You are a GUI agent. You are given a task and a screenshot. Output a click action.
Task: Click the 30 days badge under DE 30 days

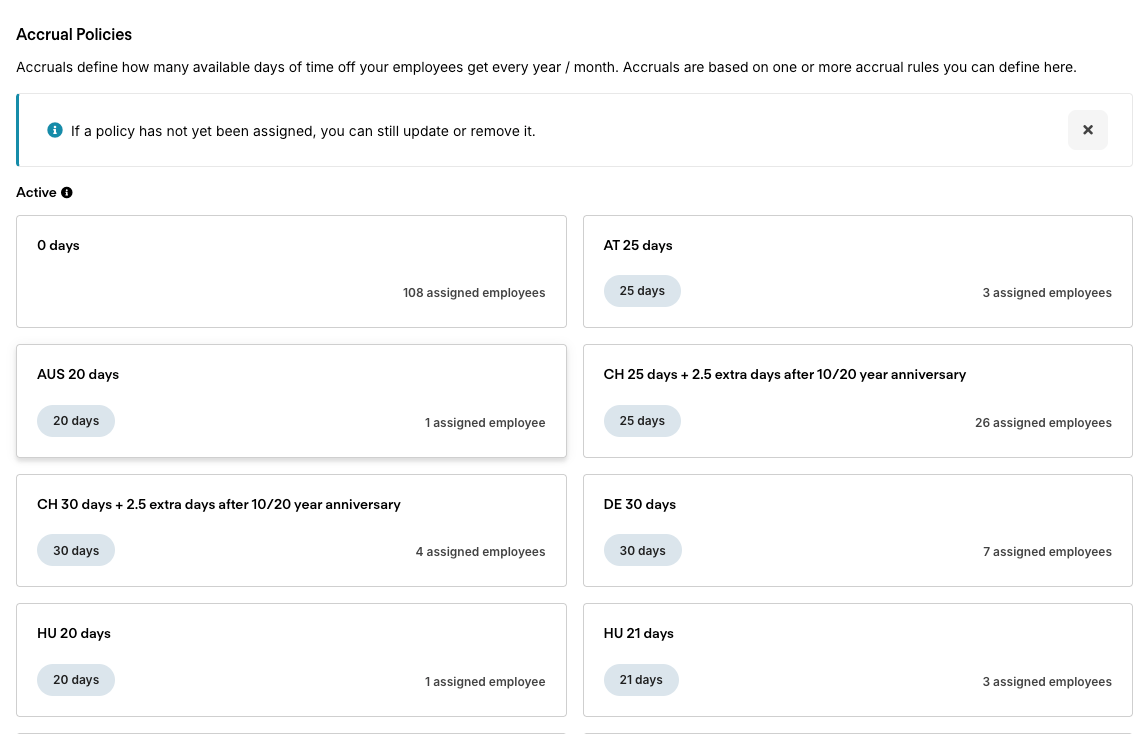[642, 550]
